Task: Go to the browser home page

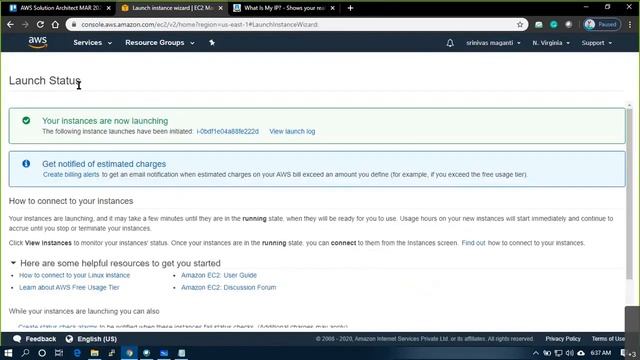Action: 55,24
